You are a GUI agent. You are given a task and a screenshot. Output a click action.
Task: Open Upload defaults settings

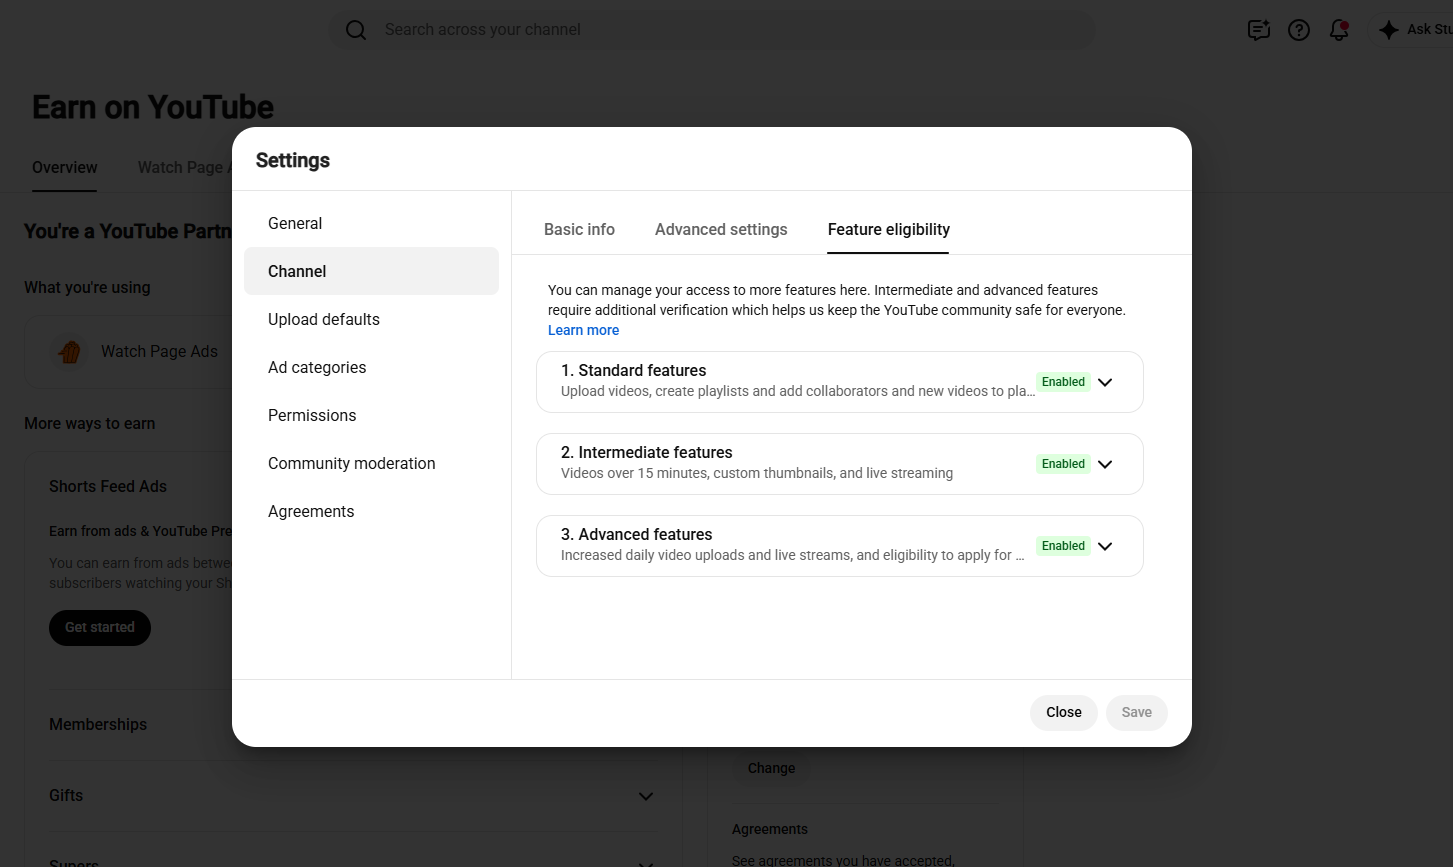(x=371, y=319)
